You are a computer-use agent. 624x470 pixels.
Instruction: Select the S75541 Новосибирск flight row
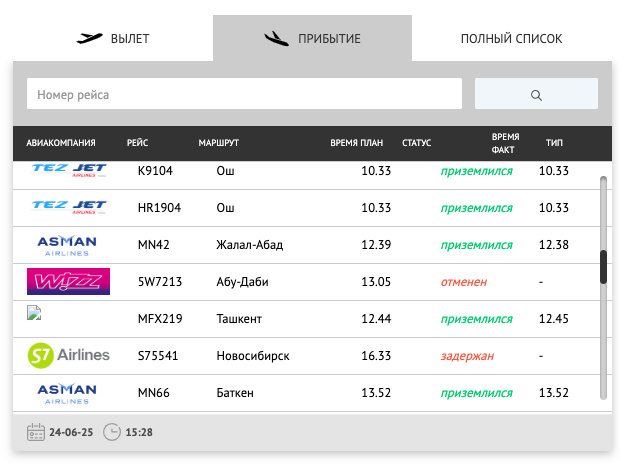tap(306, 356)
